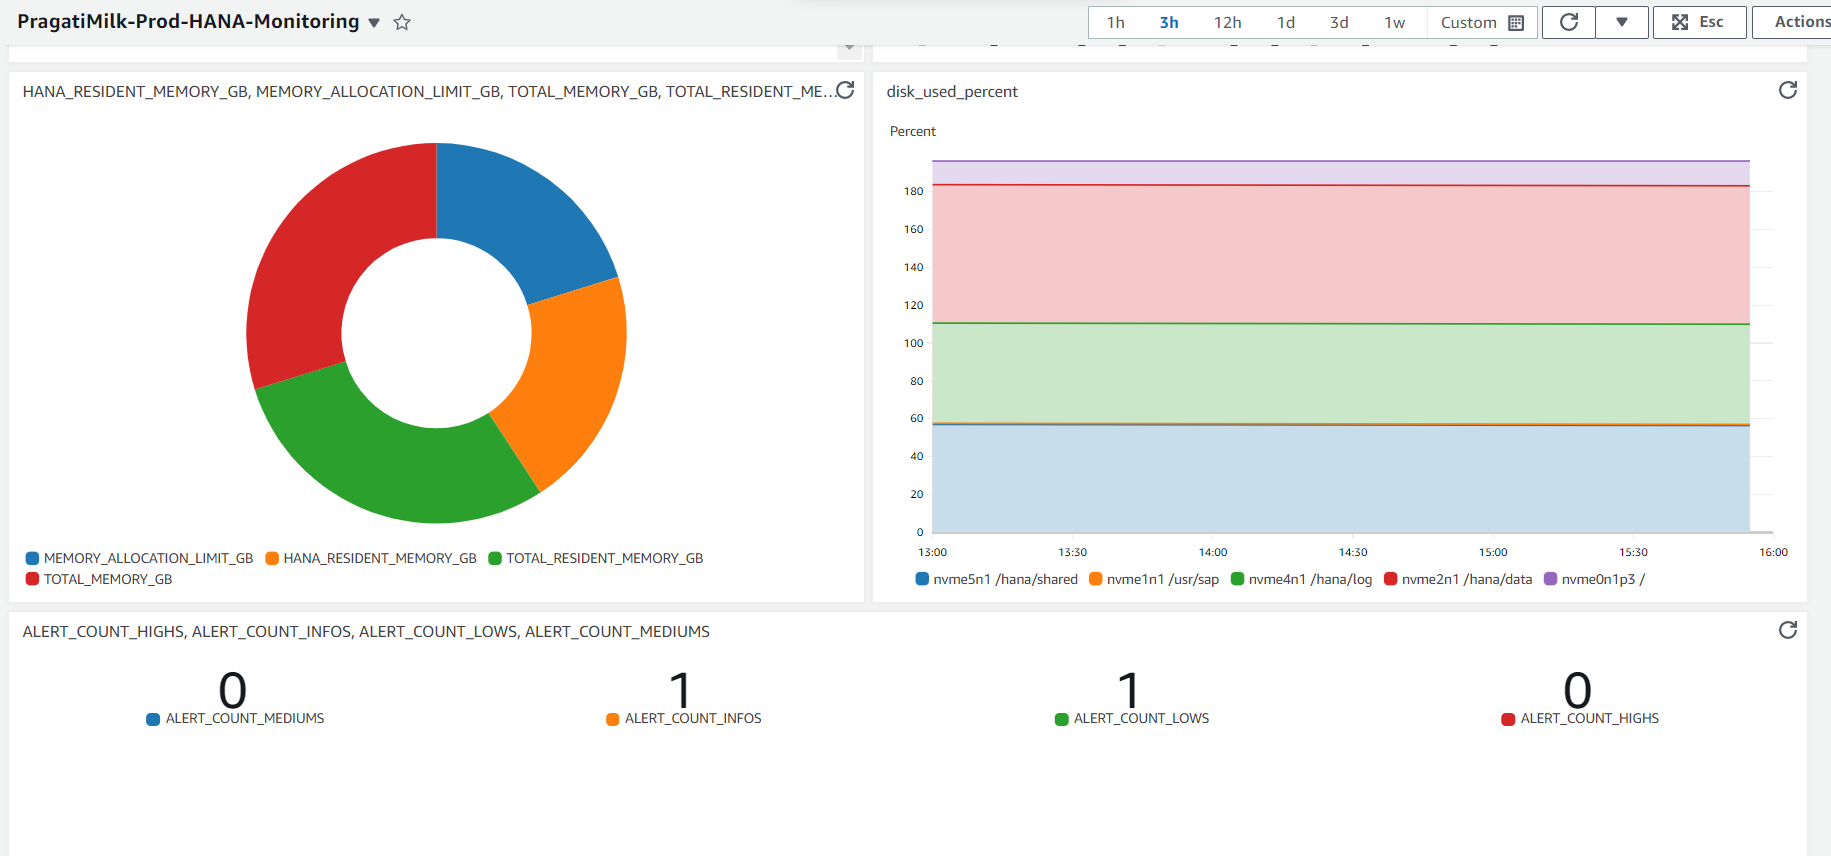Toggle TOTAL_MEMORY_GB red legend swatch
Viewport: 1831px width, 856px height.
[x=32, y=579]
